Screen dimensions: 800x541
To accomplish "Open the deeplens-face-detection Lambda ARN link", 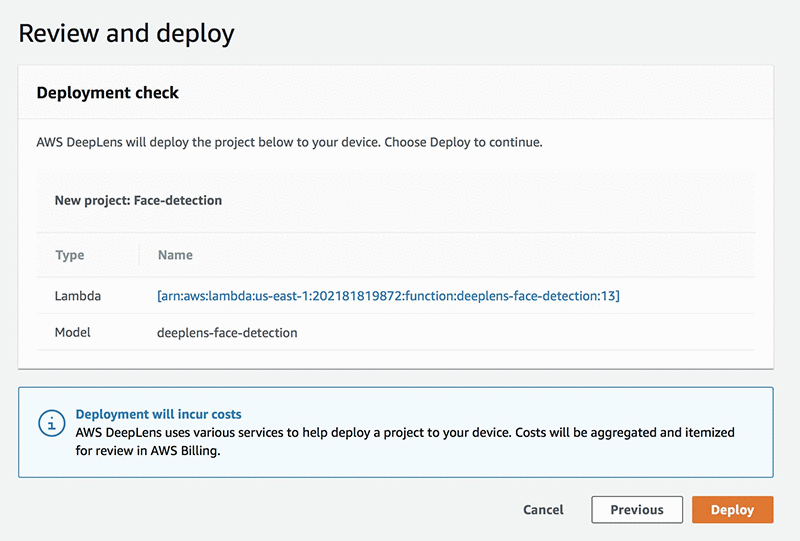I will click(389, 295).
